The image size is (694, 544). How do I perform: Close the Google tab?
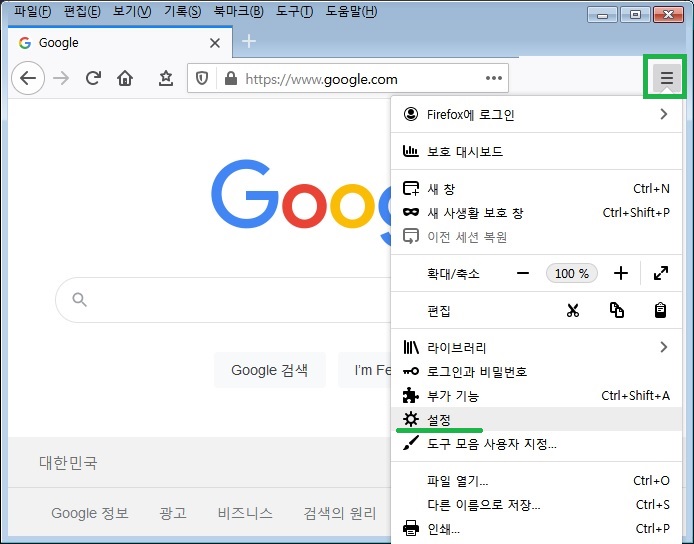click(x=215, y=43)
